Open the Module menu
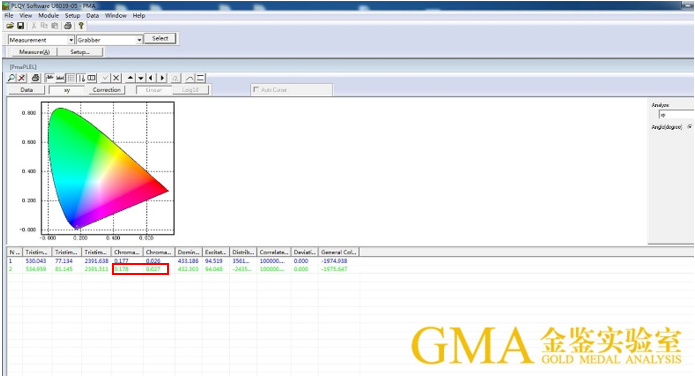Viewport: 695px width, 377px height. pos(48,16)
